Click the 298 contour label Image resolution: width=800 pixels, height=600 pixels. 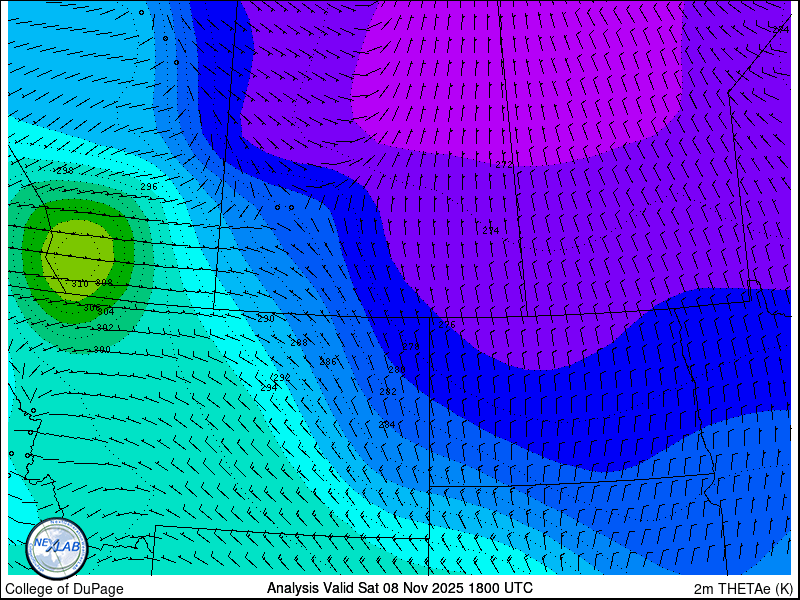click(65, 171)
